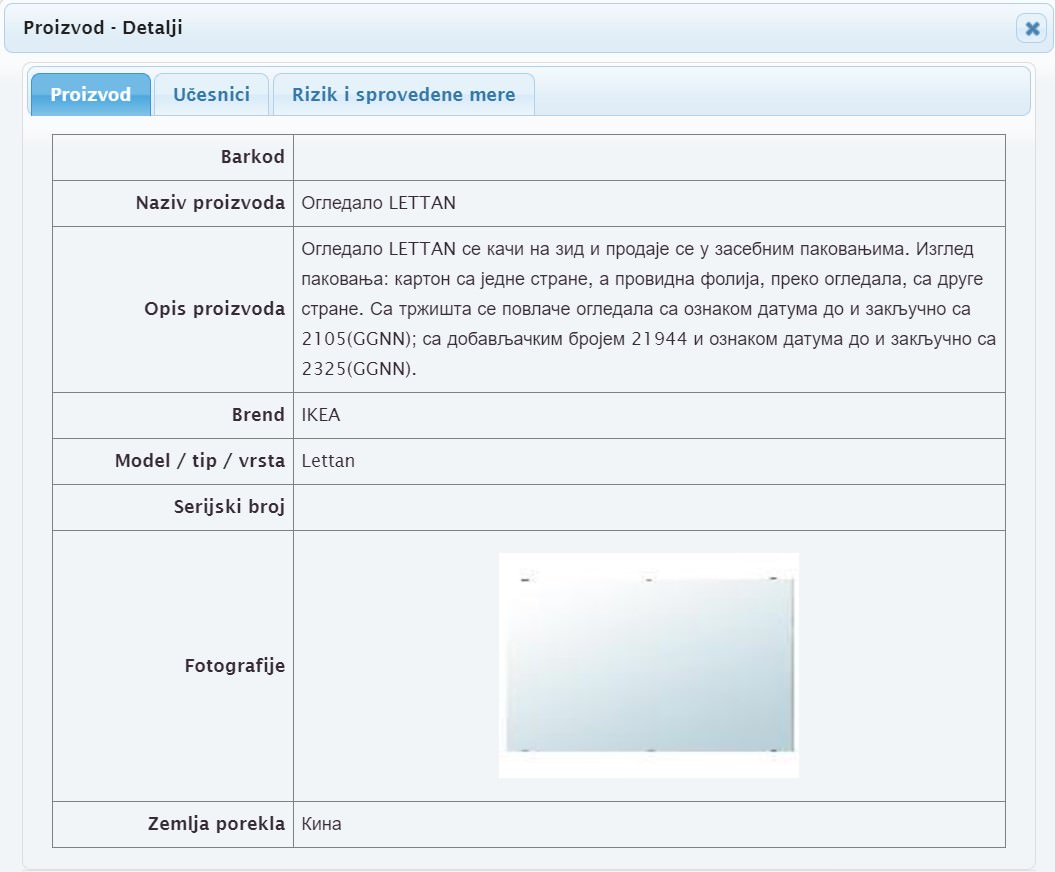Click the Кина country of origin value
Image resolution: width=1055 pixels, height=872 pixels.
[x=321, y=824]
